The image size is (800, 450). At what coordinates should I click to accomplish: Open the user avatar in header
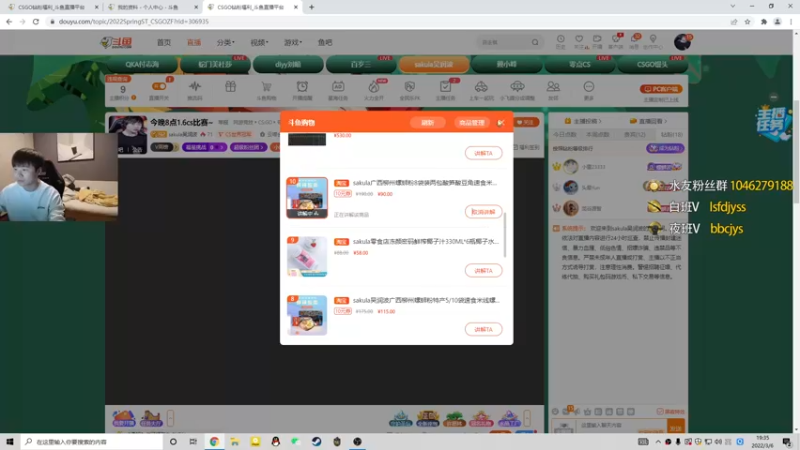click(x=682, y=42)
